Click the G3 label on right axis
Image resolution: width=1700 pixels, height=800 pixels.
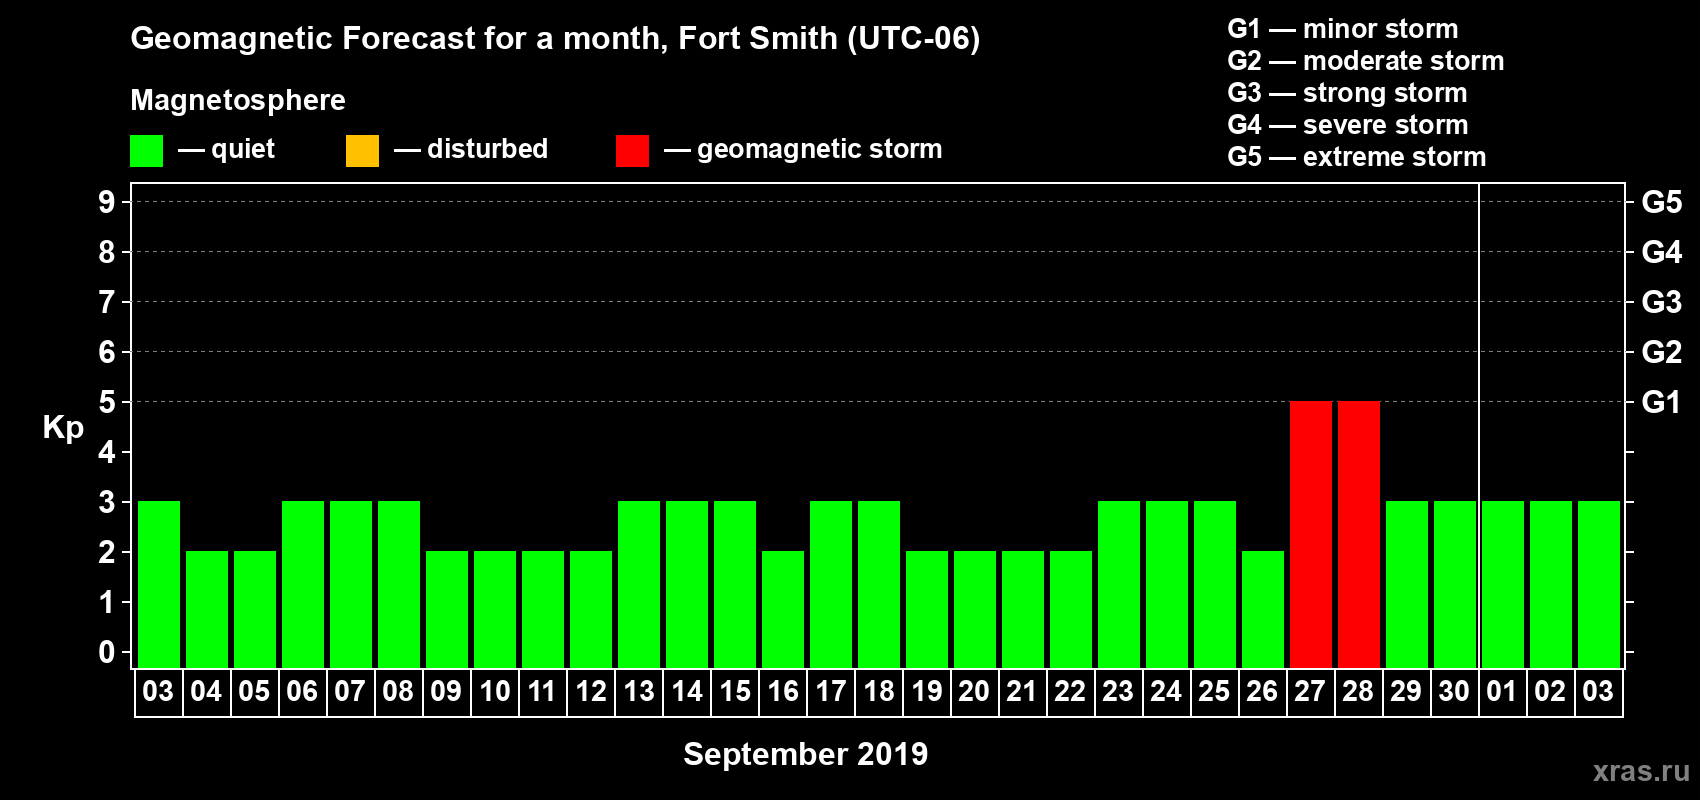(1661, 302)
